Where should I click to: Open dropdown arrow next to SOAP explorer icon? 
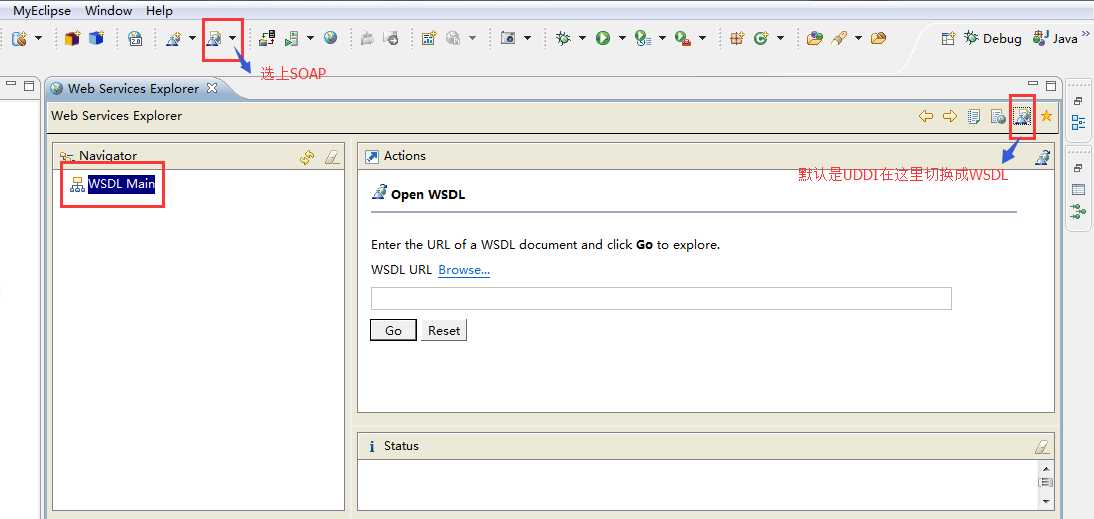[233, 38]
